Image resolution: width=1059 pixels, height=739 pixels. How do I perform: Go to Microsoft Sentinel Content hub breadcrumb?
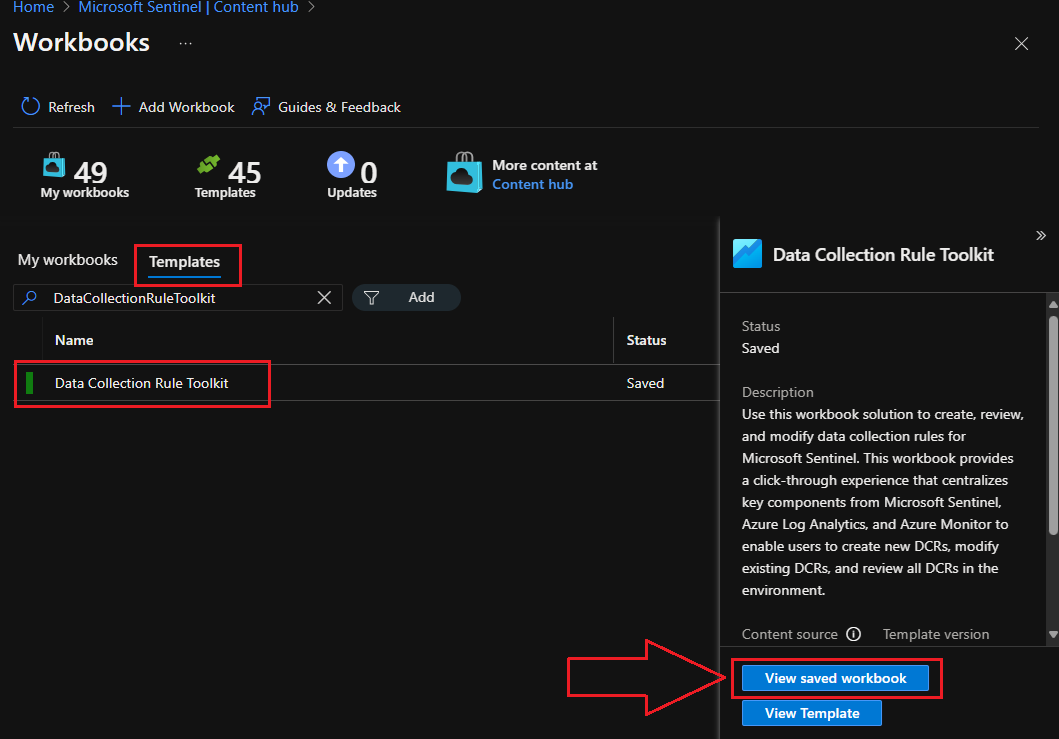coord(189,7)
